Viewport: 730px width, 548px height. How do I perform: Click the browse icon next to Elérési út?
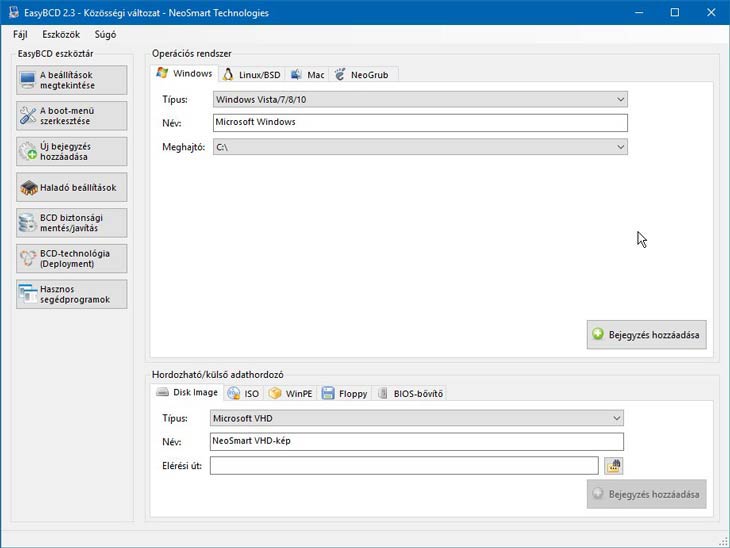click(x=613, y=465)
